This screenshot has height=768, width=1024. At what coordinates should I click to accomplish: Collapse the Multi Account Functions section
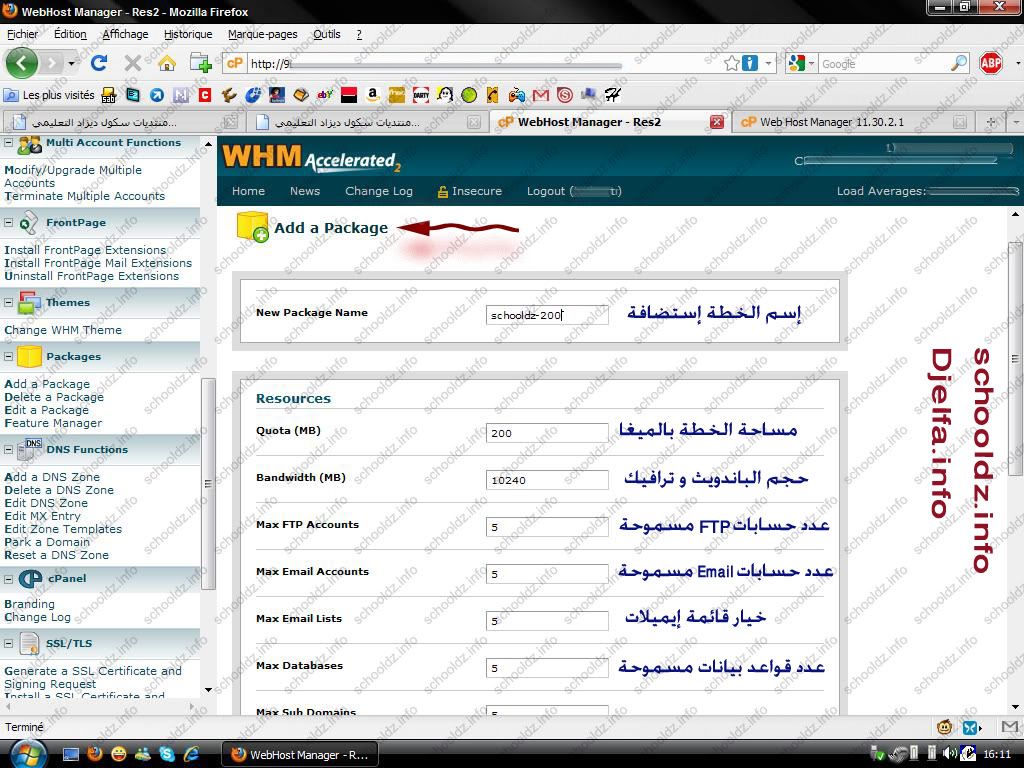click(x=8, y=143)
